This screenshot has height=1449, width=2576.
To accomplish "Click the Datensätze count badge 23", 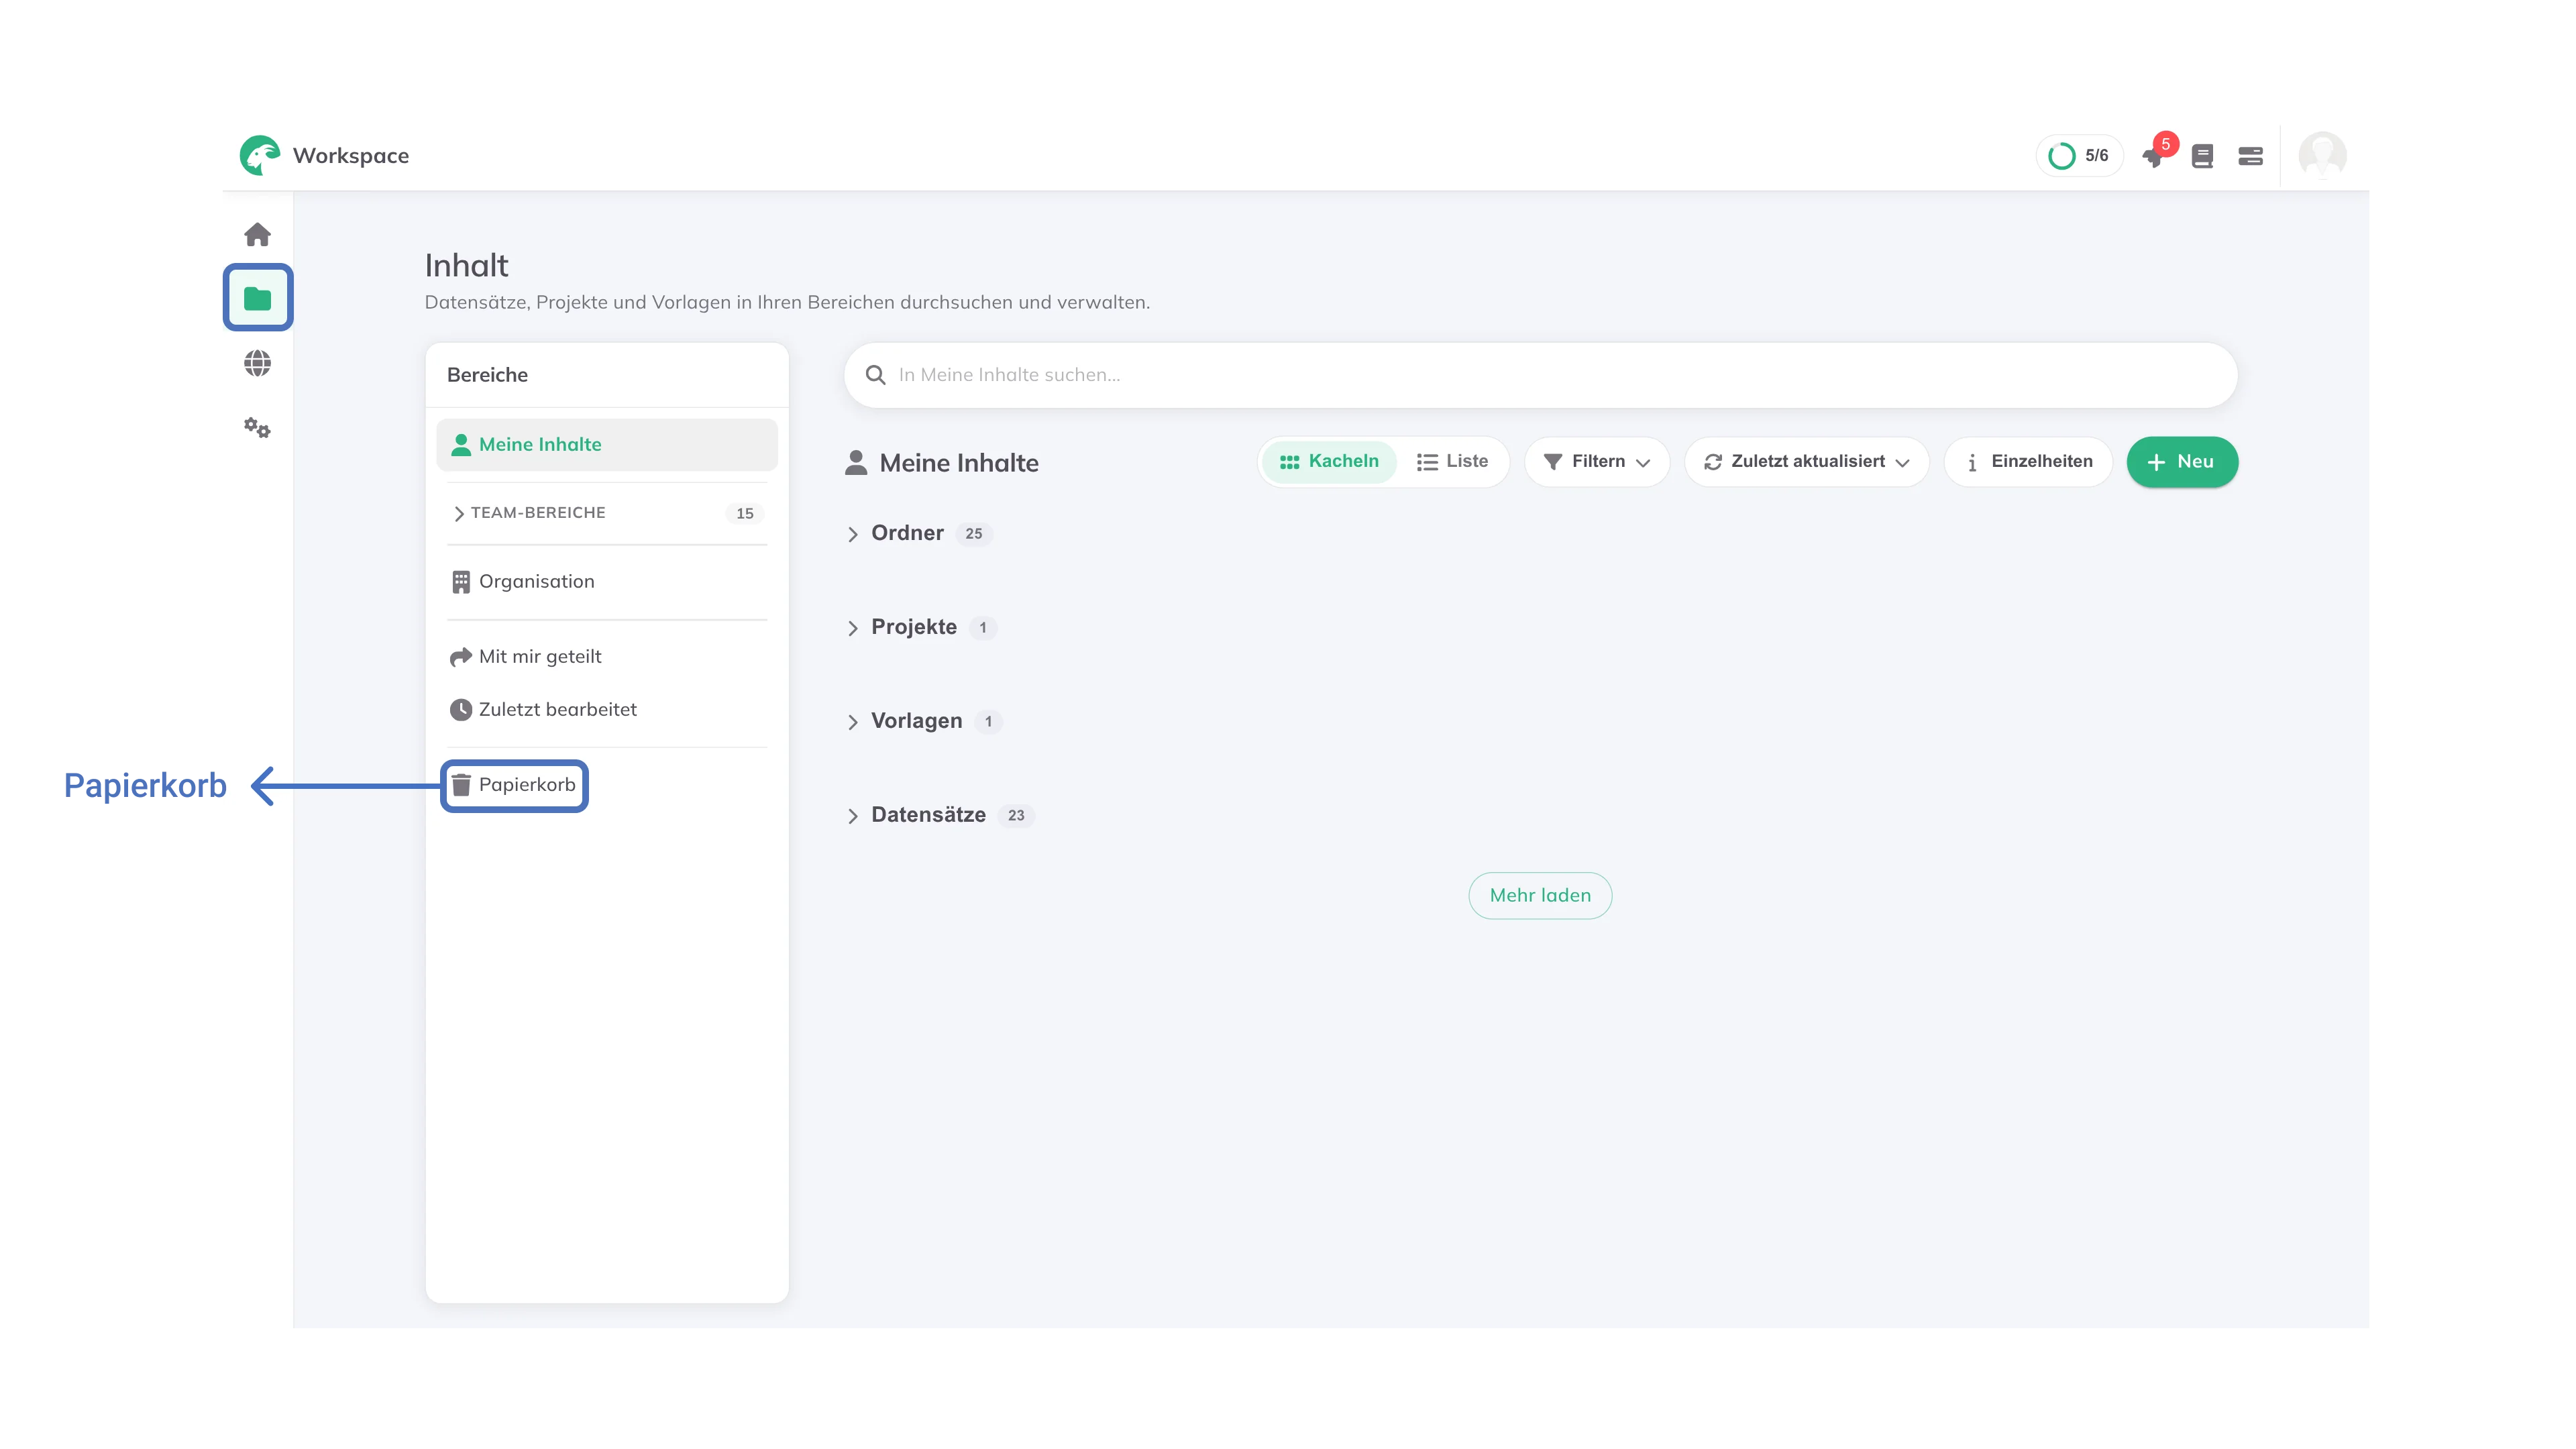I will pyautogui.click(x=1016, y=816).
